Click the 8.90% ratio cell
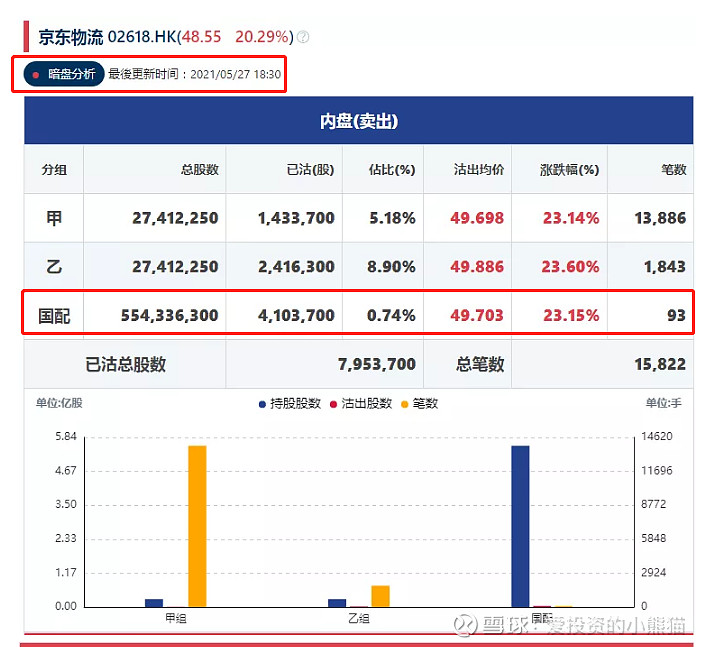This screenshot has height=647, width=706. [x=391, y=267]
